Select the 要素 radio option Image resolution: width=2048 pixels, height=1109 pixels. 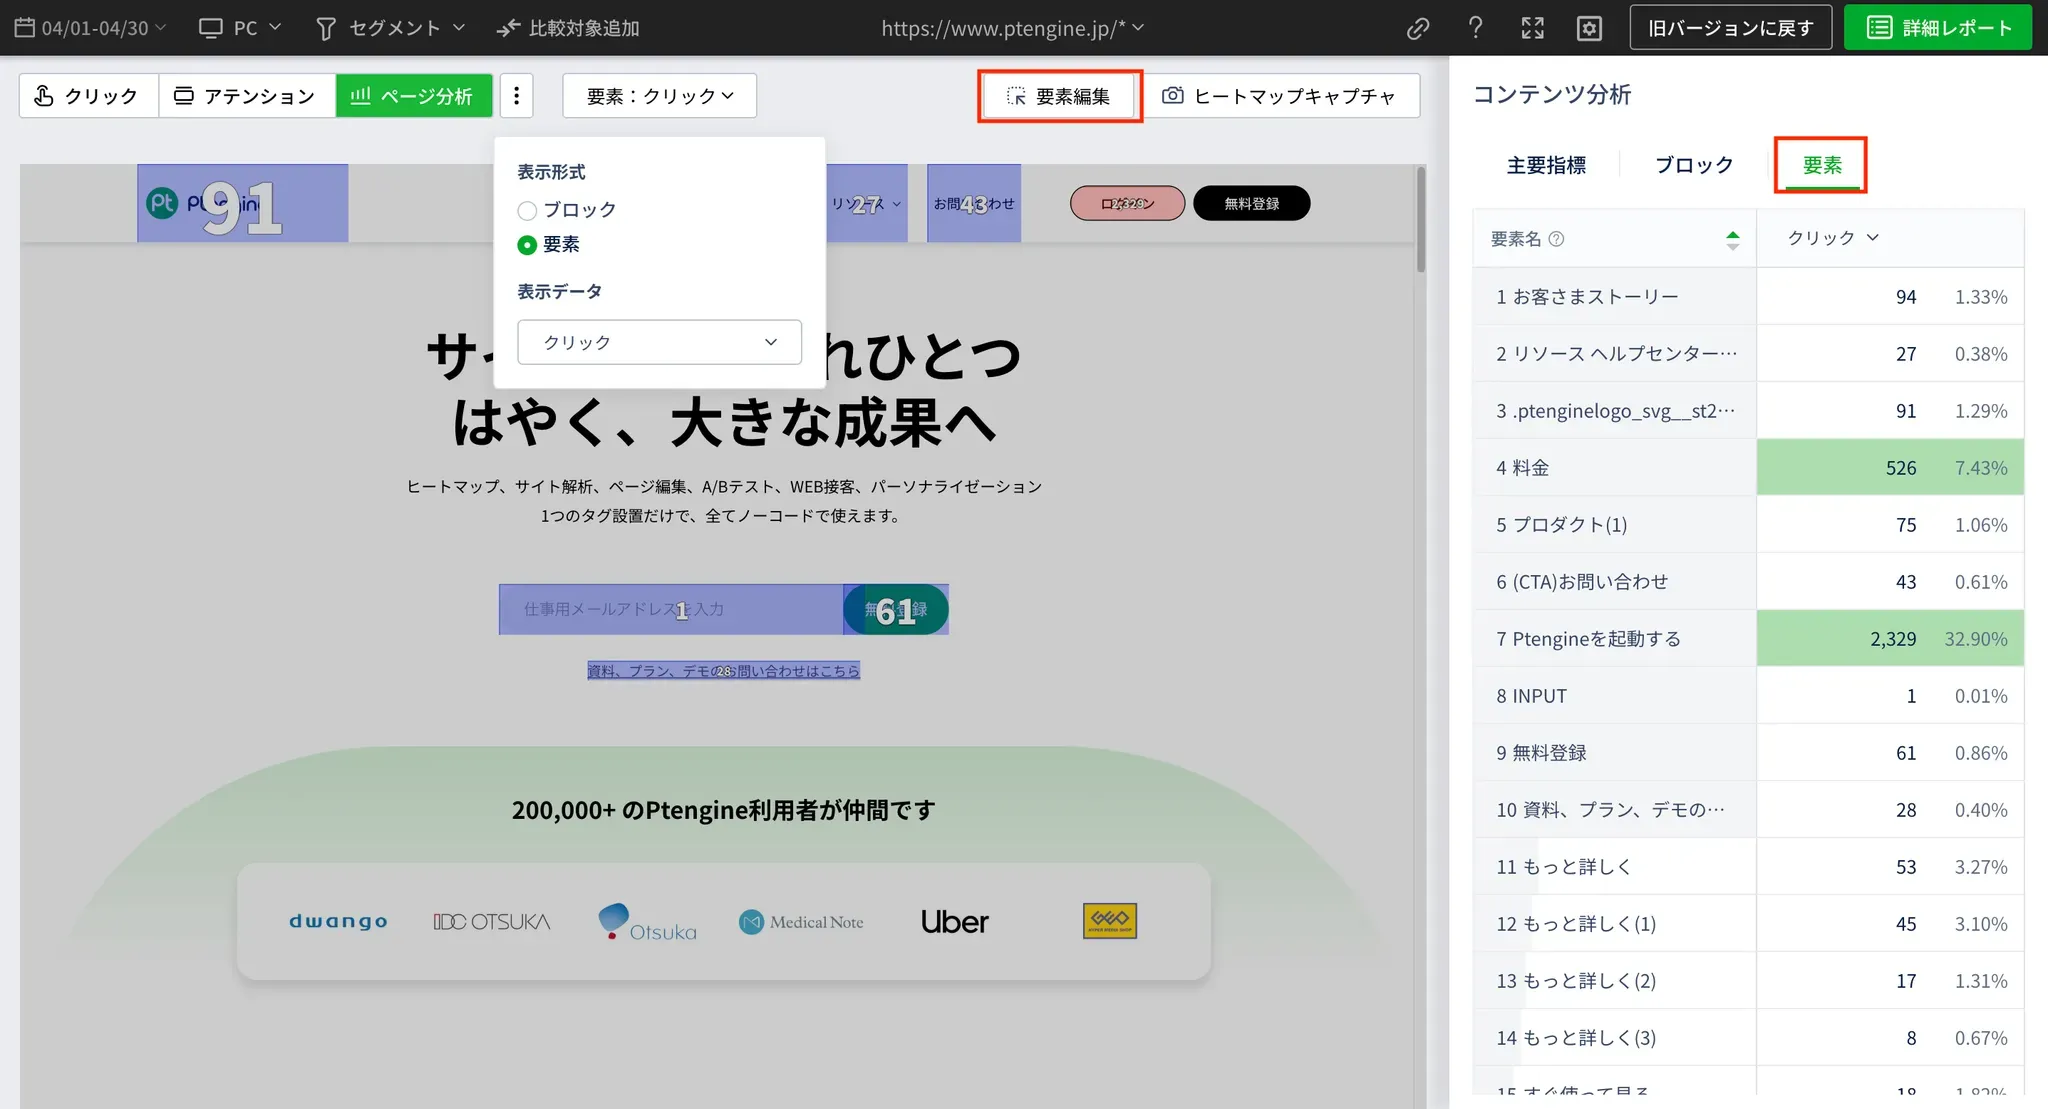click(527, 245)
